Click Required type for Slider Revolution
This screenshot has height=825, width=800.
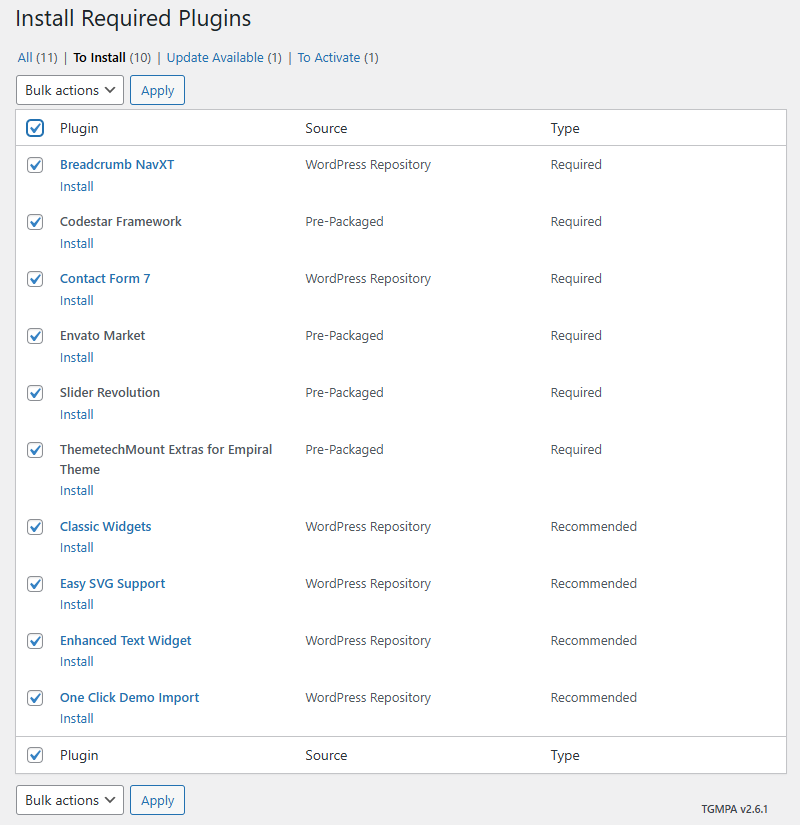pyautogui.click(x=576, y=393)
